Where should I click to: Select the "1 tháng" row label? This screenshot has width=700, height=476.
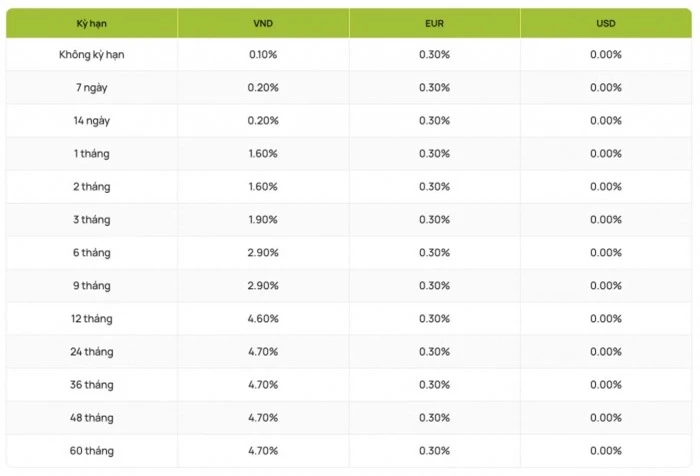(x=92, y=153)
